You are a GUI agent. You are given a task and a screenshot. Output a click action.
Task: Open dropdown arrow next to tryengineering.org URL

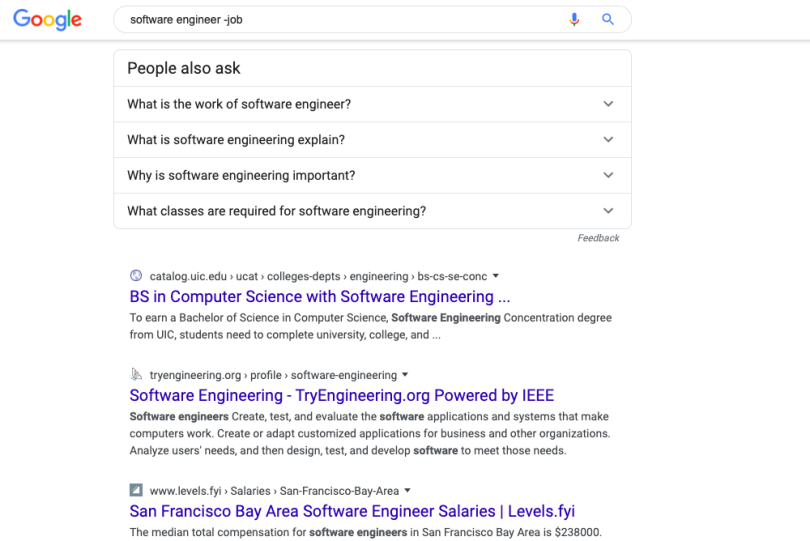point(405,376)
